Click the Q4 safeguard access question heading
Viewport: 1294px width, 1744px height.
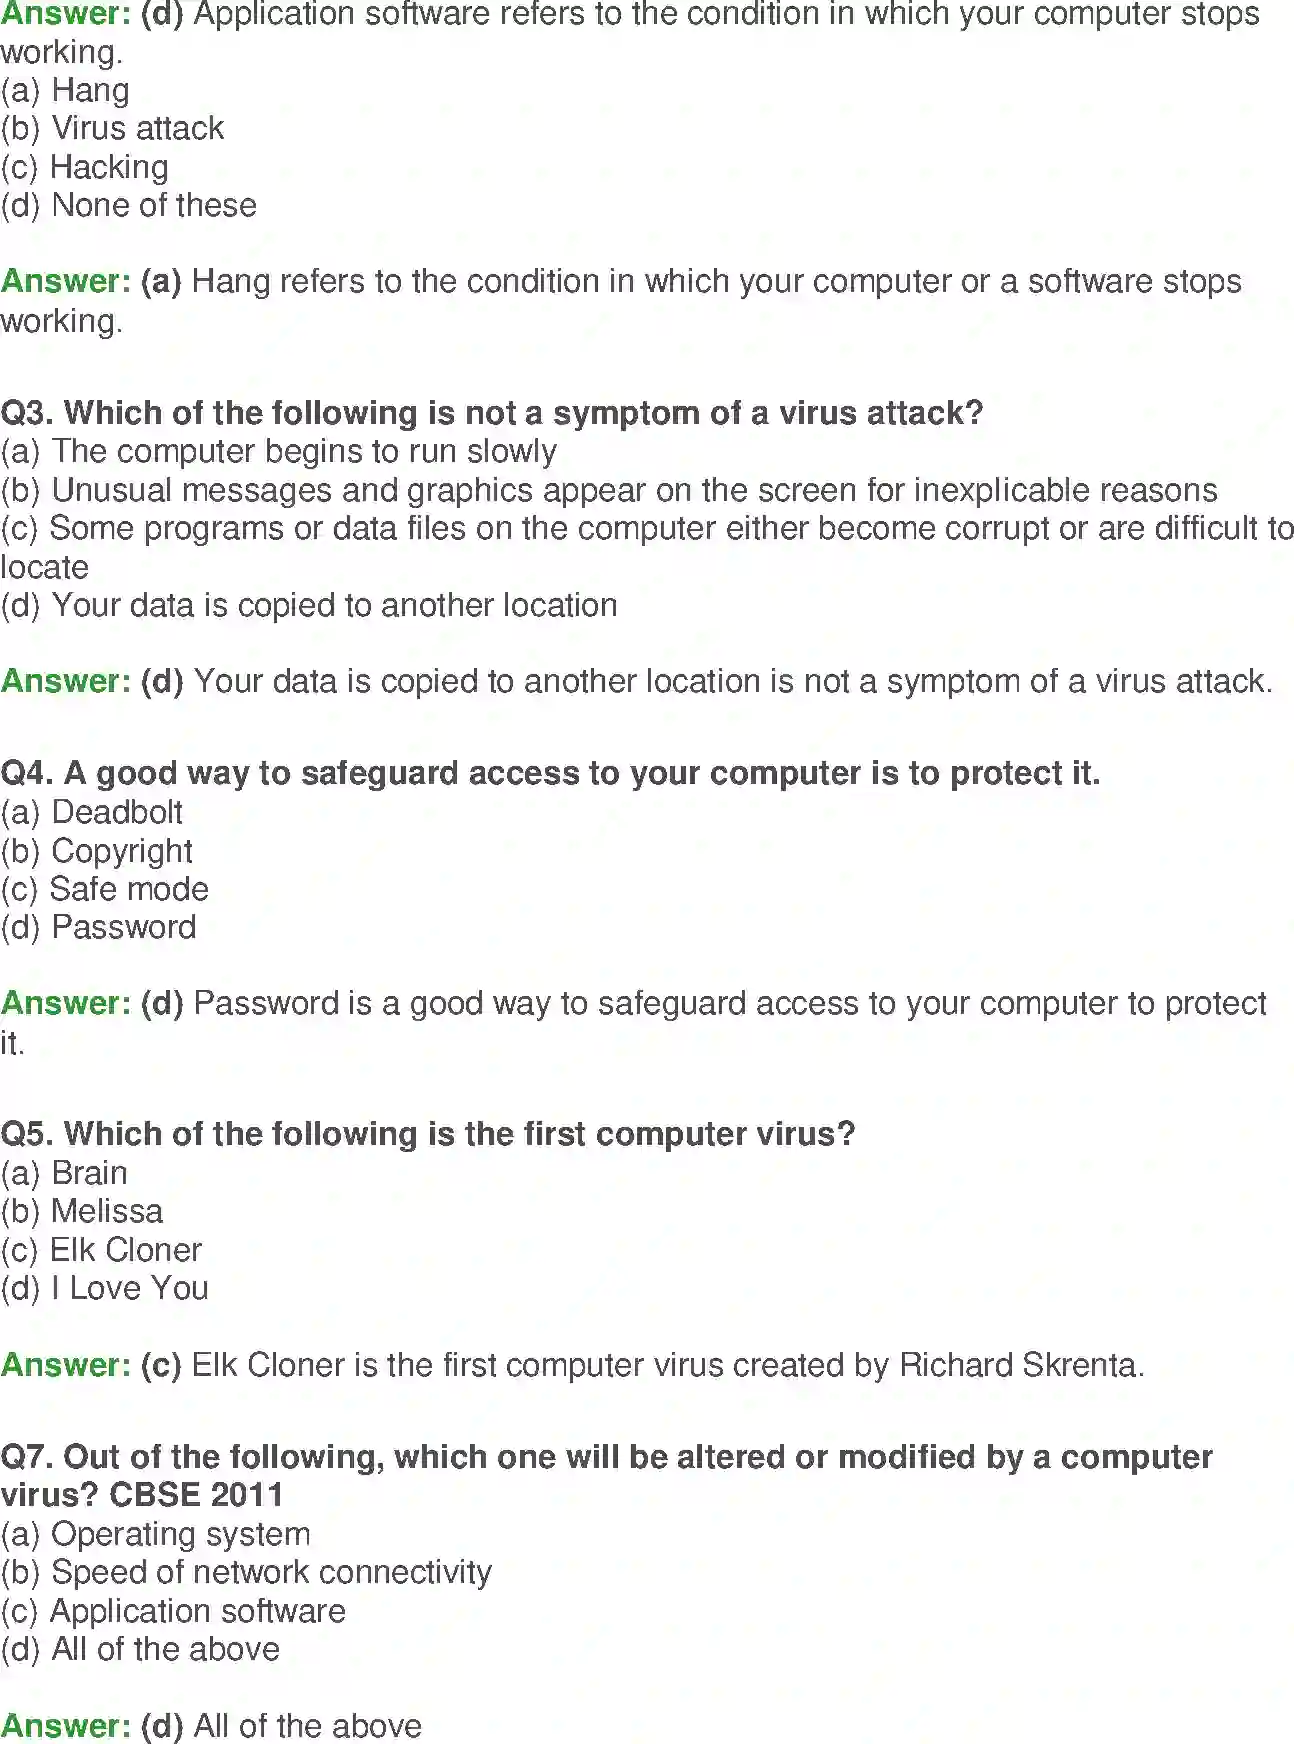(x=550, y=774)
